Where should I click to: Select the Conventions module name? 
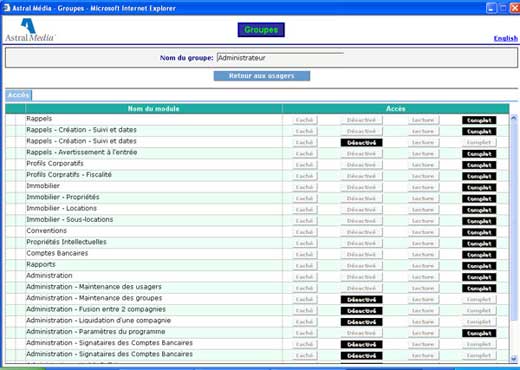coord(46,231)
